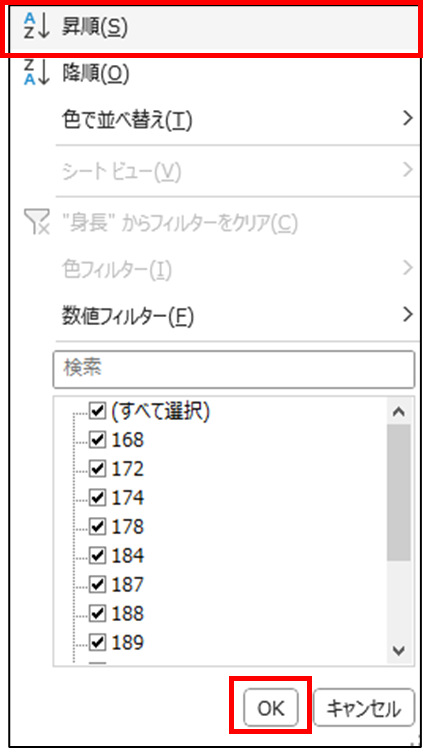Click the clear filter funnel icon
423x748 pixels.
click(x=36, y=223)
